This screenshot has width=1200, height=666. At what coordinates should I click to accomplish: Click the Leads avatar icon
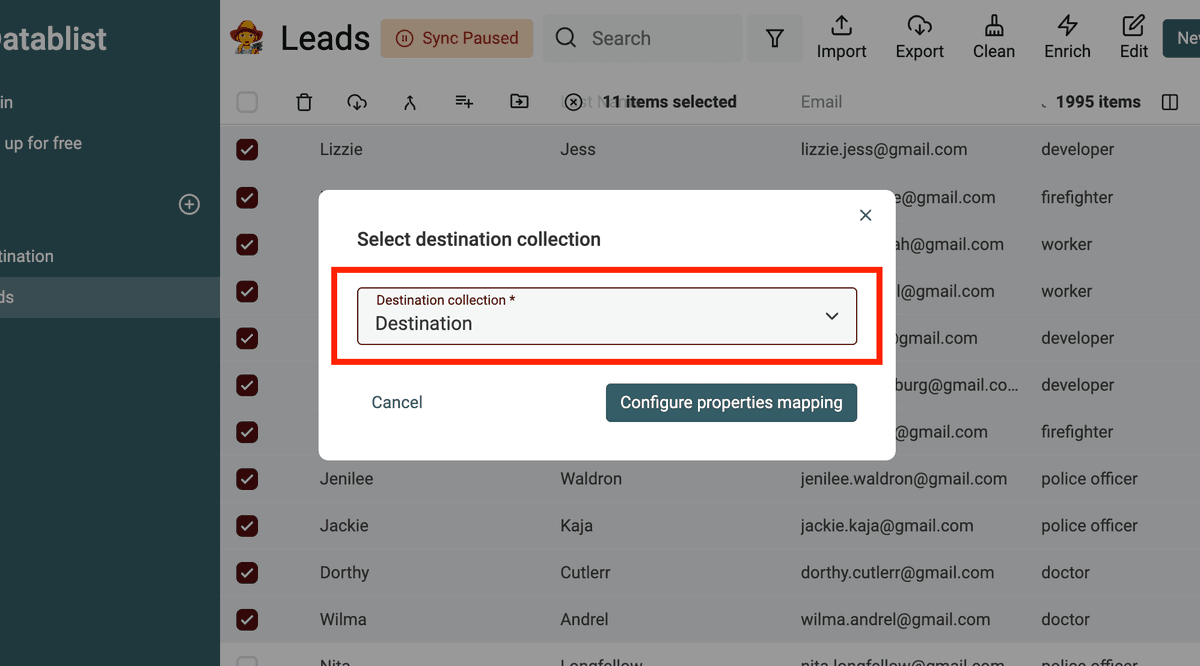[246, 38]
